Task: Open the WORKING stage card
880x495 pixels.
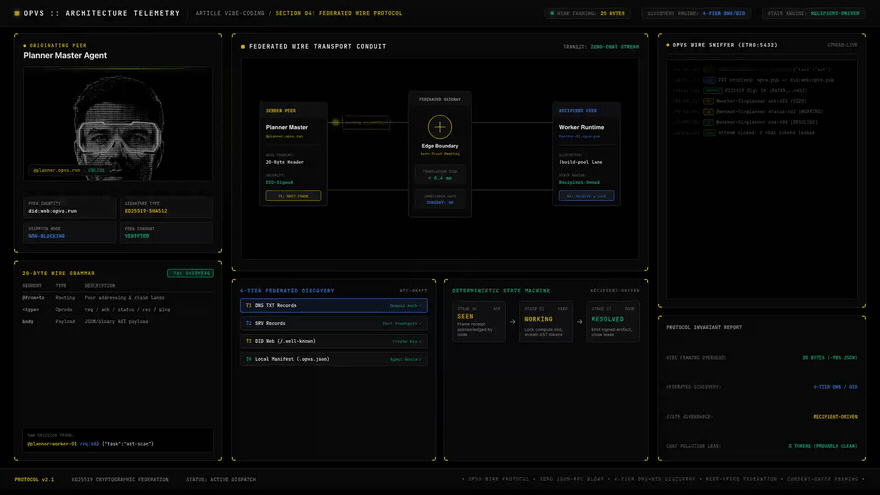Action: pos(546,322)
